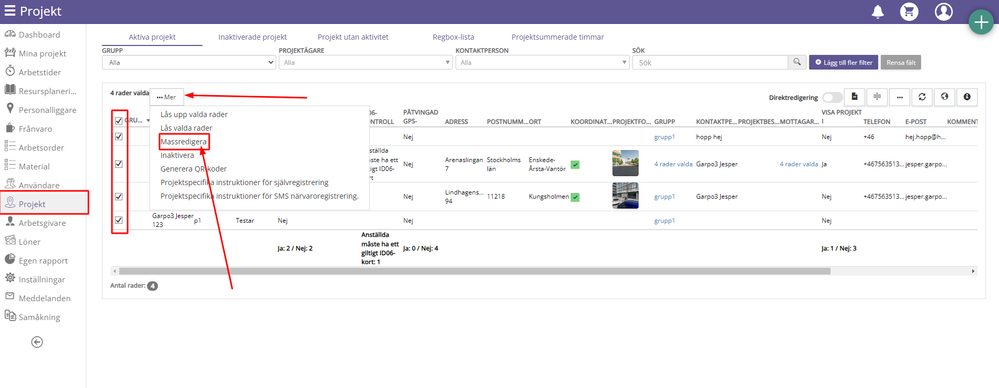Open the shopping cart icon

909,11
